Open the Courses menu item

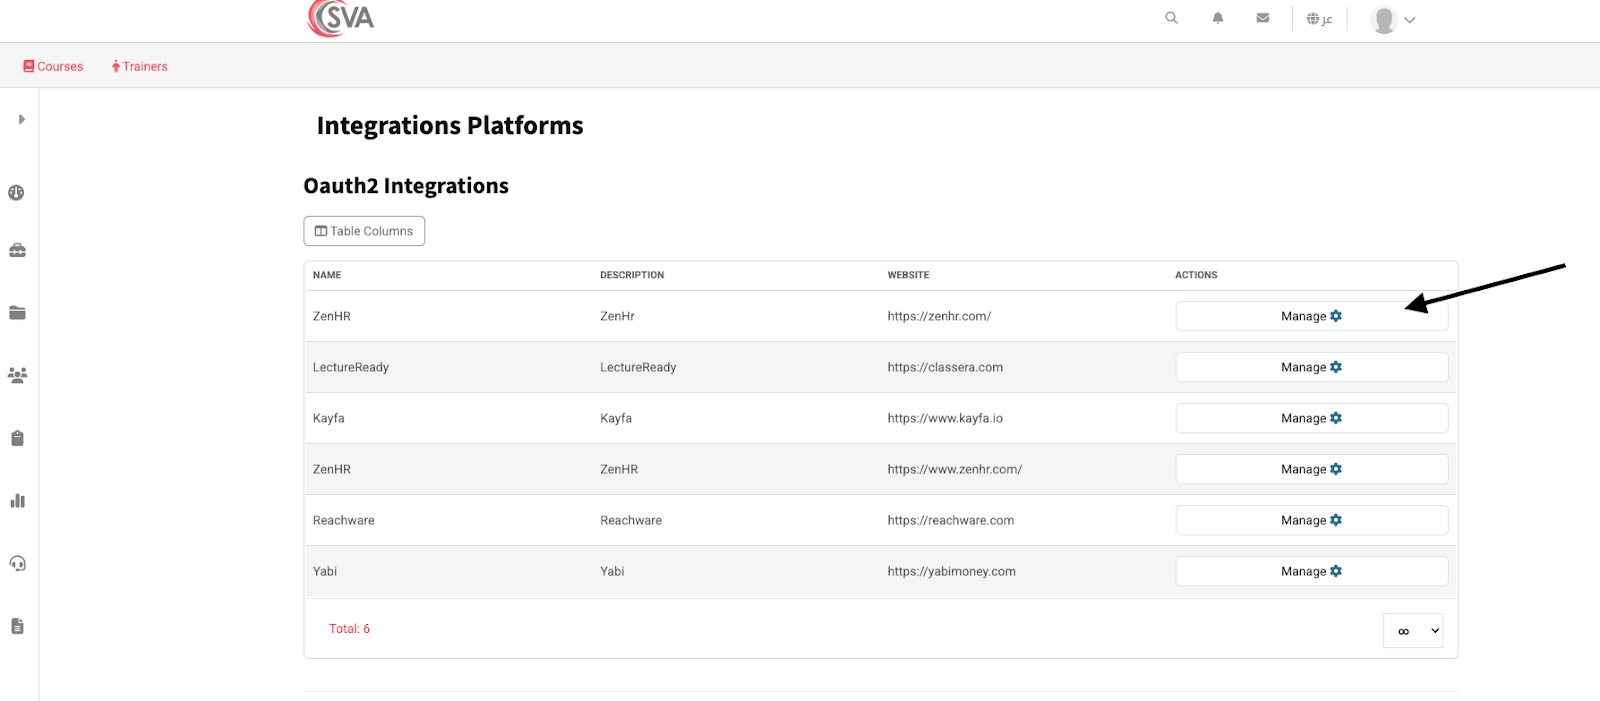53,66
